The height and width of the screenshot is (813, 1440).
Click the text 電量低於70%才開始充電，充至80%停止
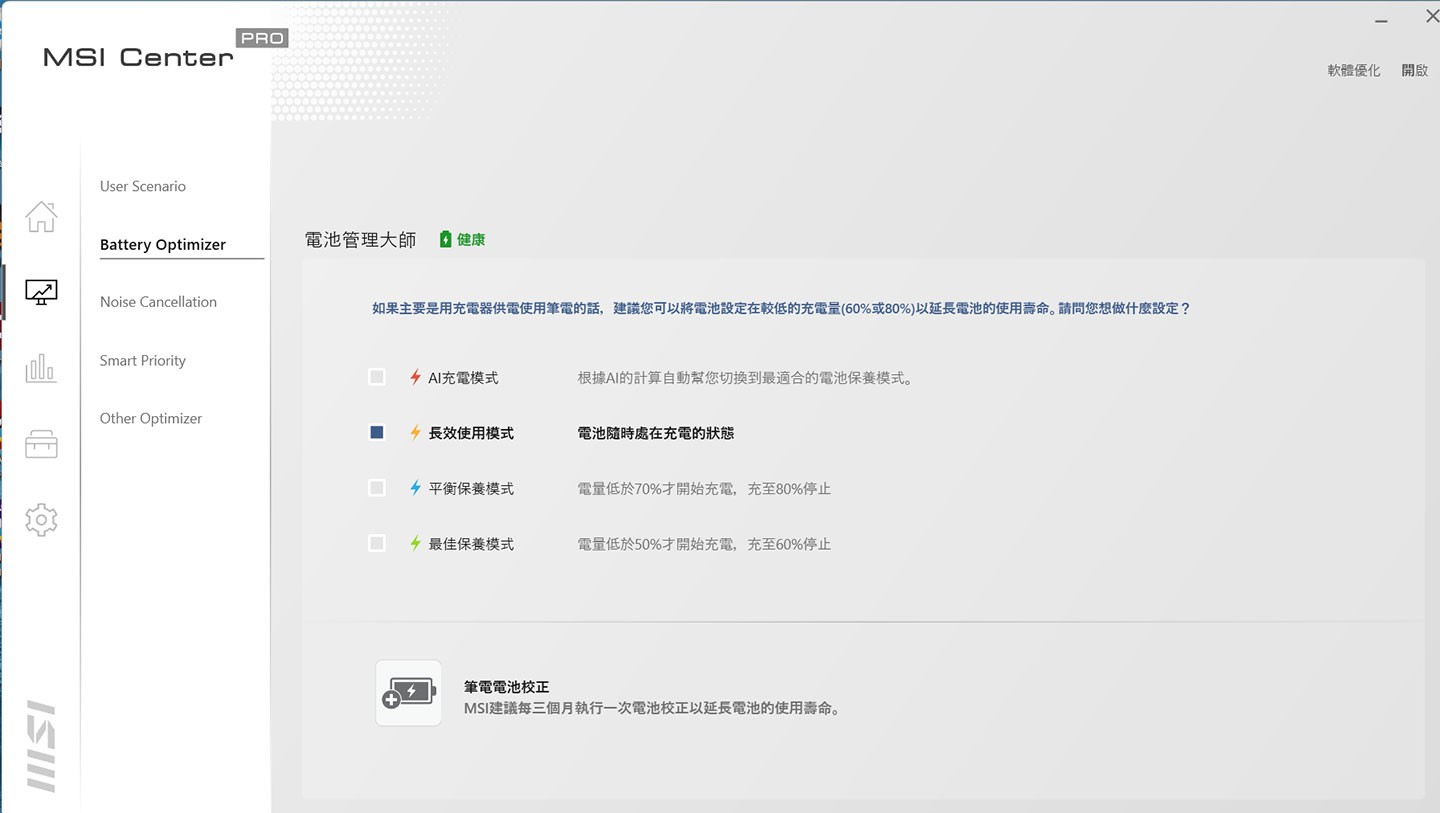point(704,489)
